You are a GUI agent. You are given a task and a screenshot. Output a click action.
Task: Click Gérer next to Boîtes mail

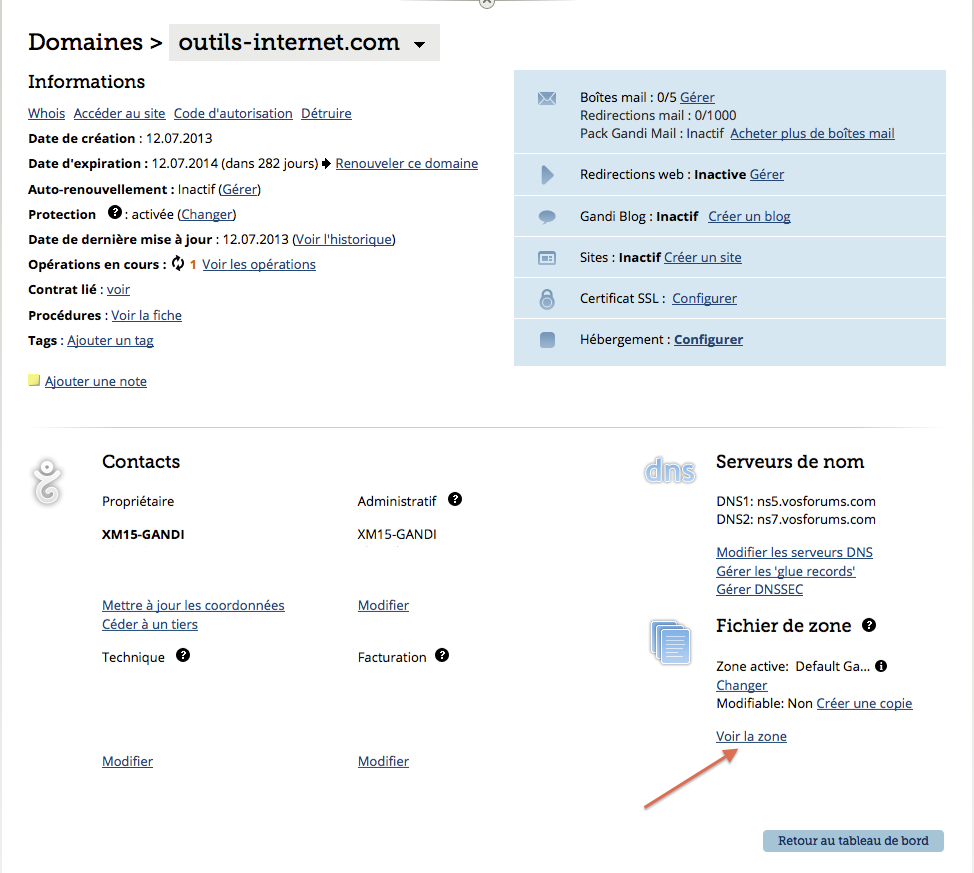tap(697, 98)
